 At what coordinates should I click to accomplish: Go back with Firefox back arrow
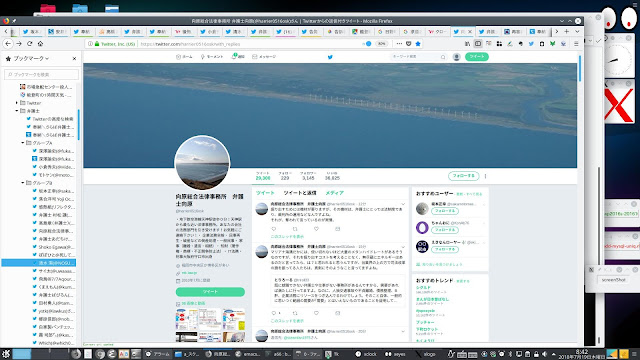(8, 44)
